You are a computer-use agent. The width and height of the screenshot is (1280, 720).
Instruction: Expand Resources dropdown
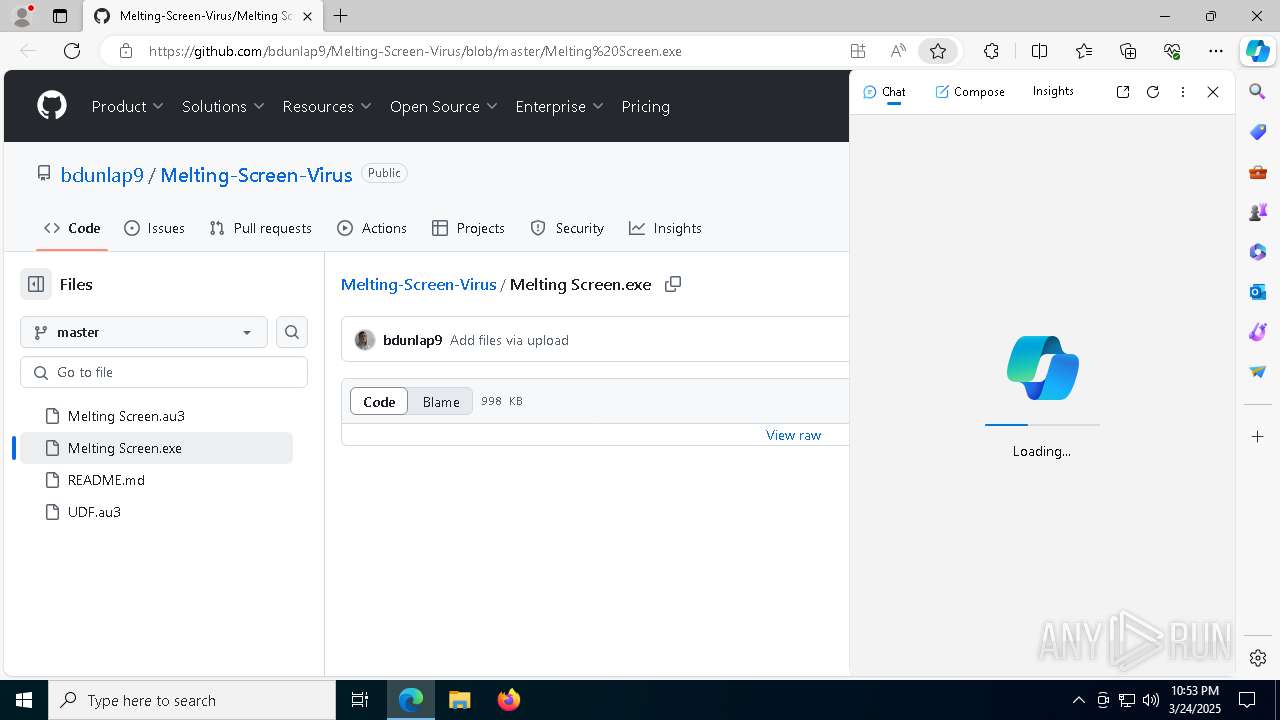click(327, 106)
